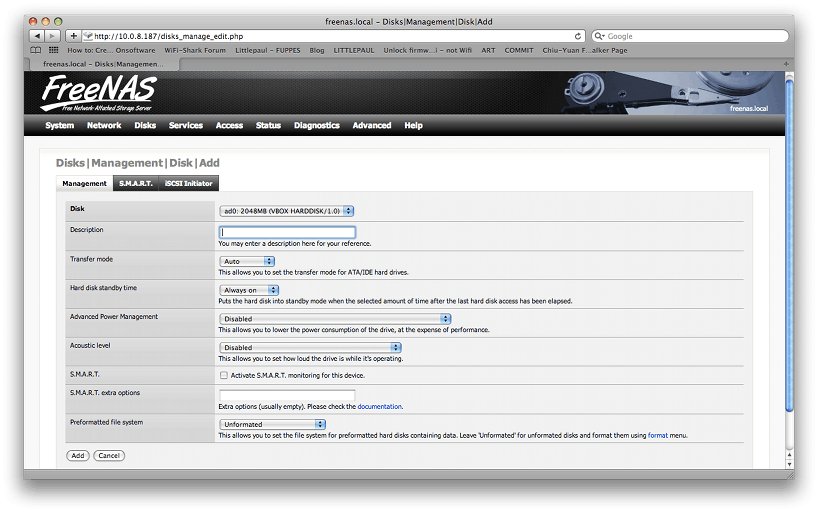The image size is (818, 512).
Task: Open the ART bookmark
Action: (488, 50)
